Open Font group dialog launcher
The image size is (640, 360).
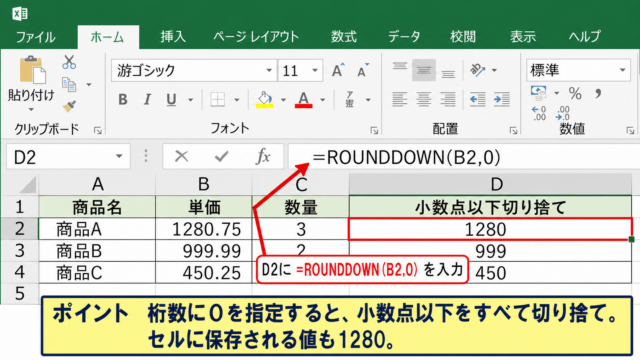click(x=374, y=131)
